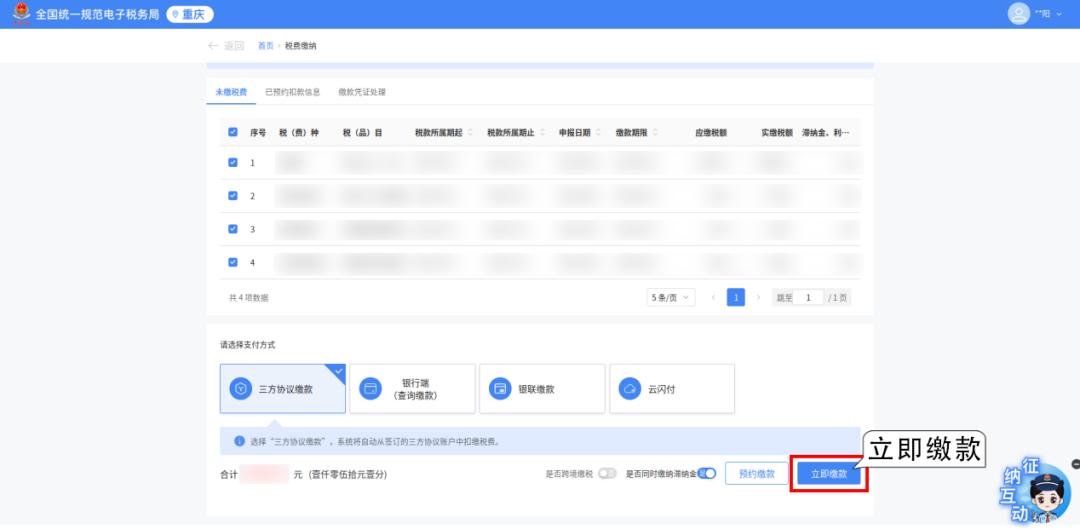Image resolution: width=1080 pixels, height=529 pixels.
Task: Click the 银行端查询缴款 payment icon
Action: pyautogui.click(x=370, y=389)
